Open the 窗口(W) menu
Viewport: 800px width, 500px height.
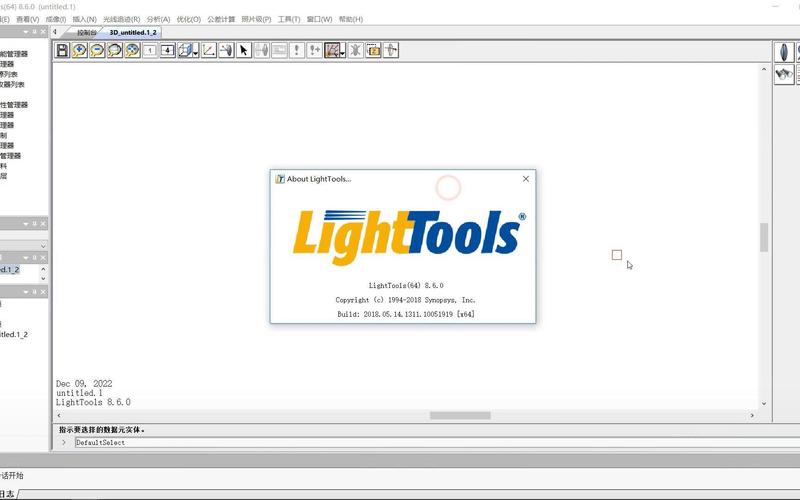(x=319, y=19)
